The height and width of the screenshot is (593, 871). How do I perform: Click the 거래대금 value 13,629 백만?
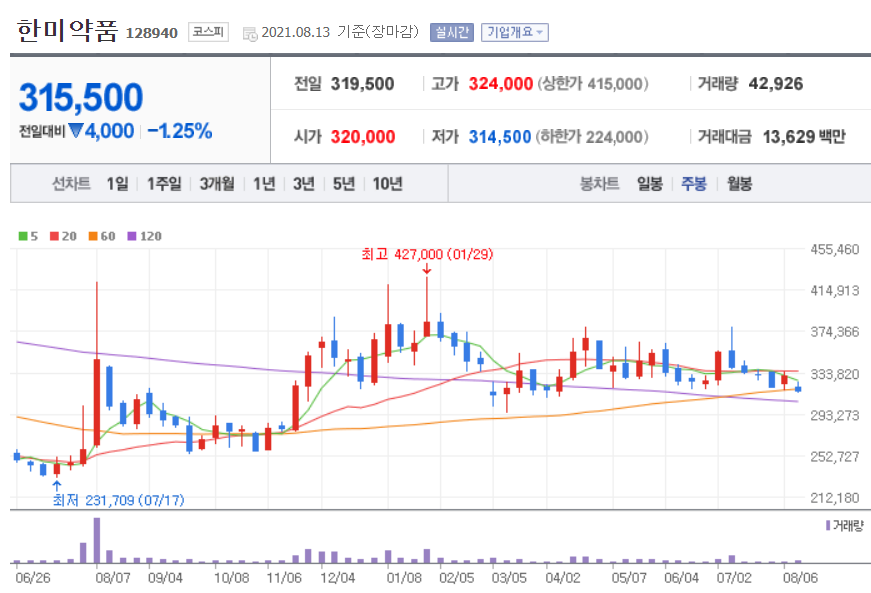804,137
